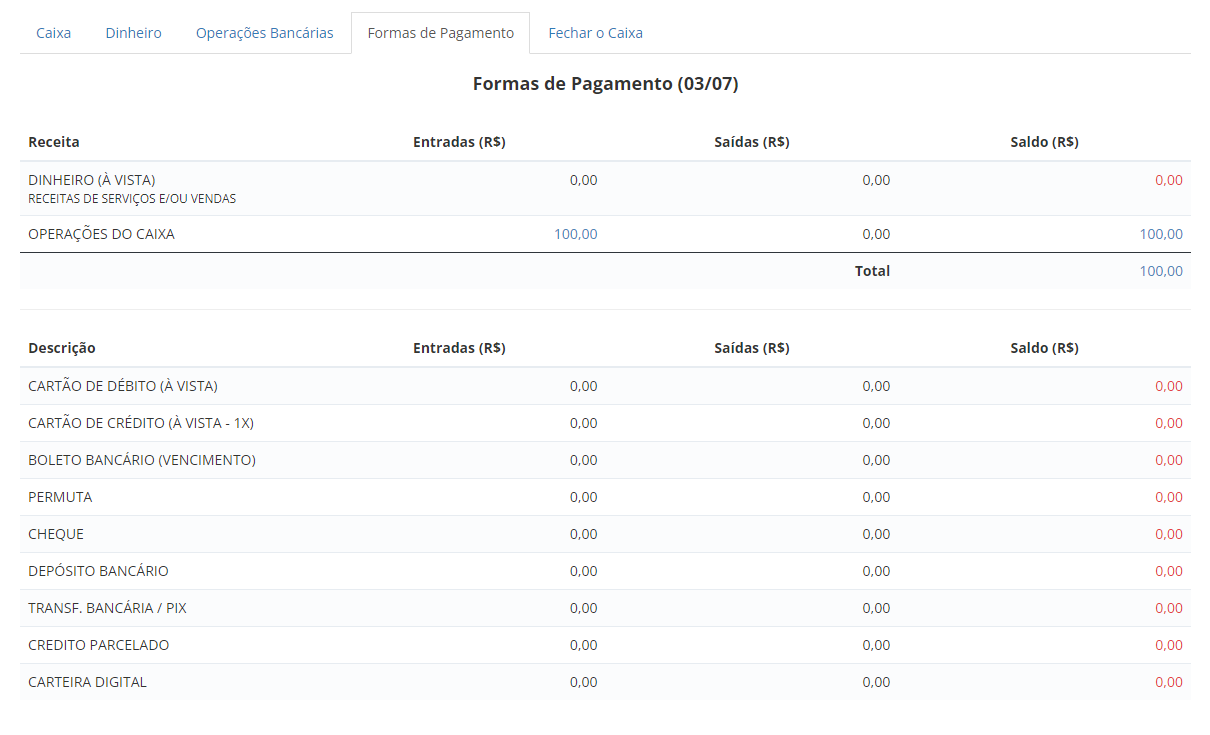This screenshot has height=735, width=1210.
Task: Select the CARTEIRA DIGITAL row label
Action: click(87, 682)
